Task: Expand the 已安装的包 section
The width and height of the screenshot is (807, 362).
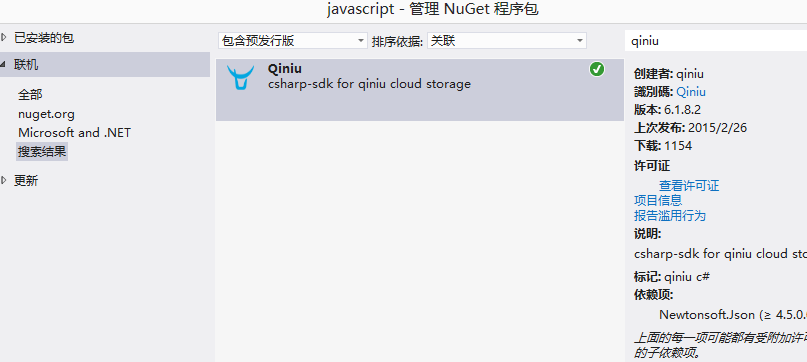Action: (x=4, y=38)
